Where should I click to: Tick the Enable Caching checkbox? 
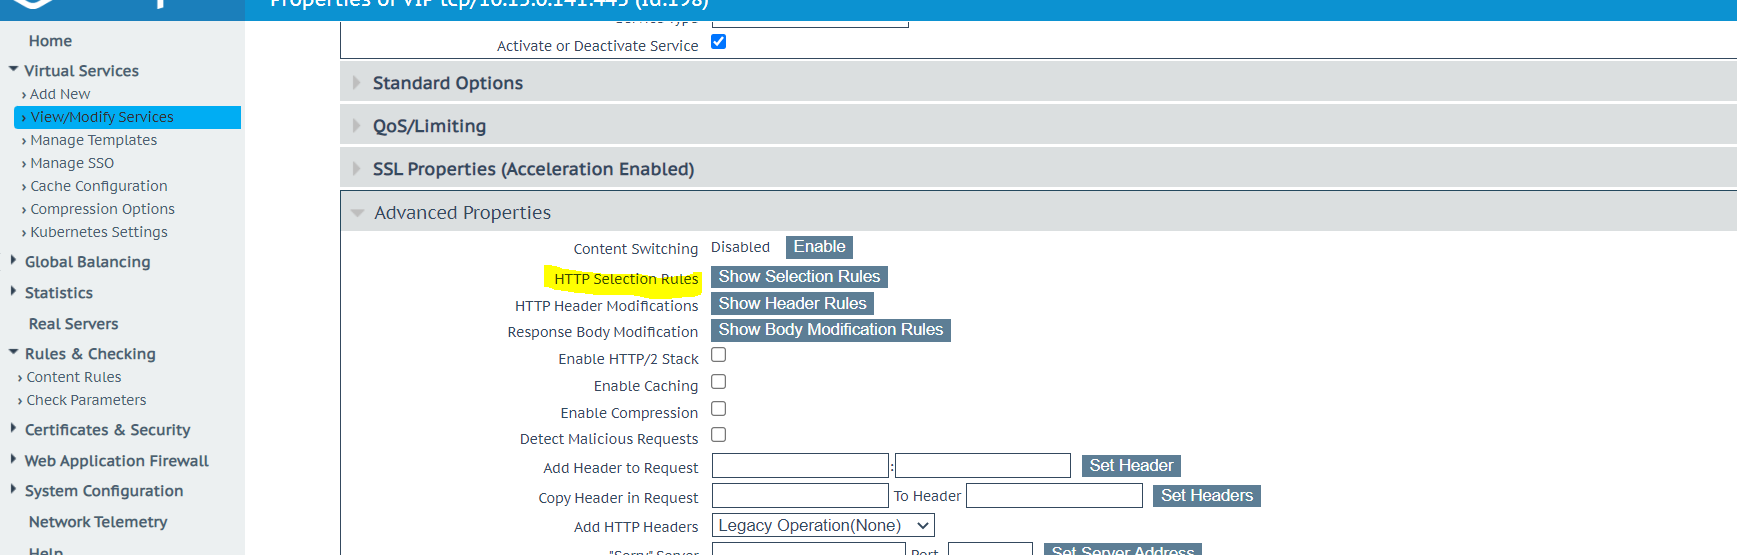718,382
